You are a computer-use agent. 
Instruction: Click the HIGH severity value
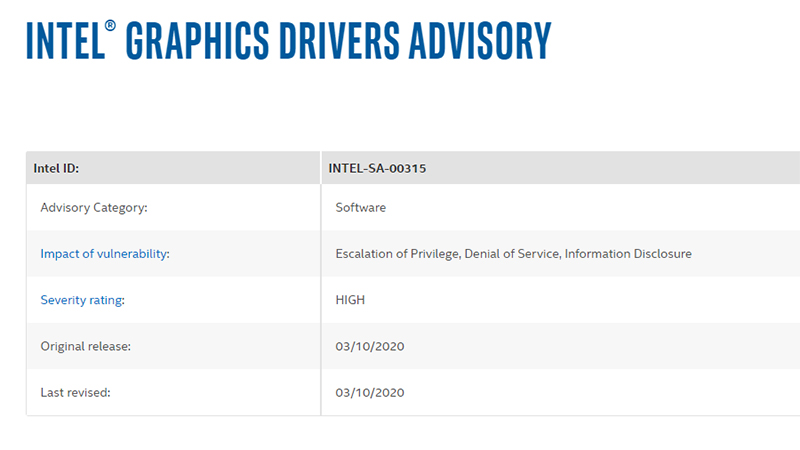point(352,300)
